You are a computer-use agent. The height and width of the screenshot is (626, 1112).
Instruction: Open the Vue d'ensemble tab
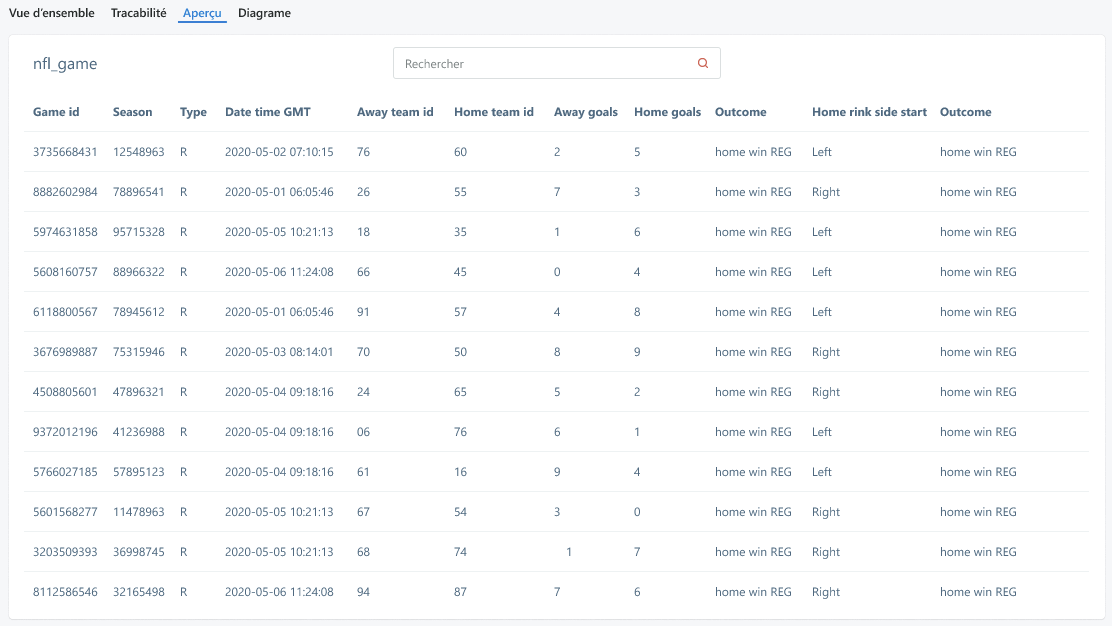tap(52, 13)
